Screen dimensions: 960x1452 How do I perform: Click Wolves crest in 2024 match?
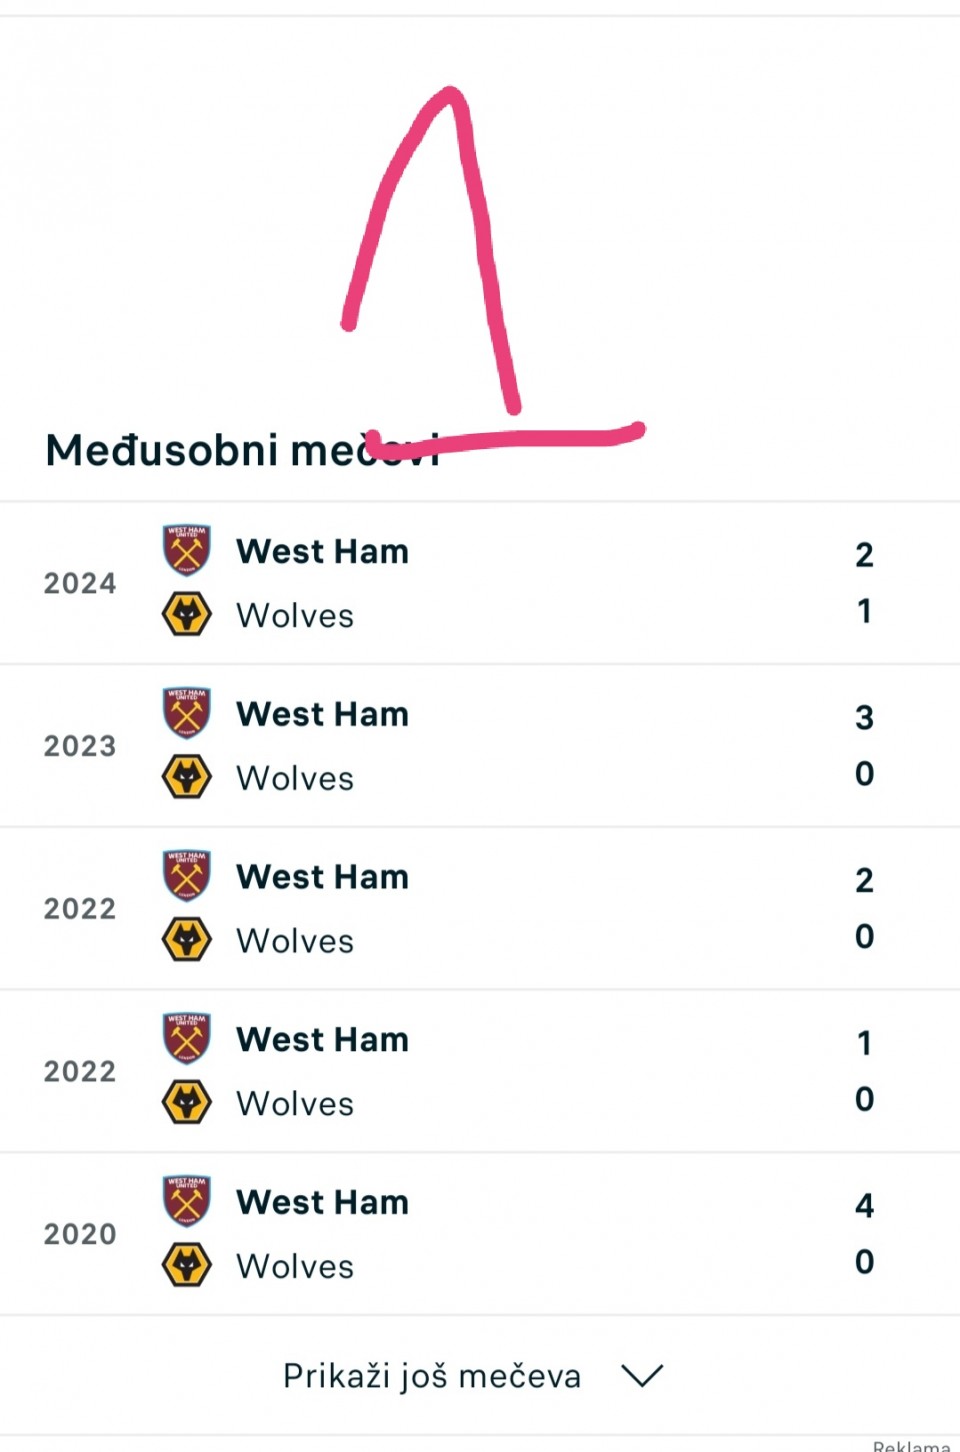[x=187, y=614]
